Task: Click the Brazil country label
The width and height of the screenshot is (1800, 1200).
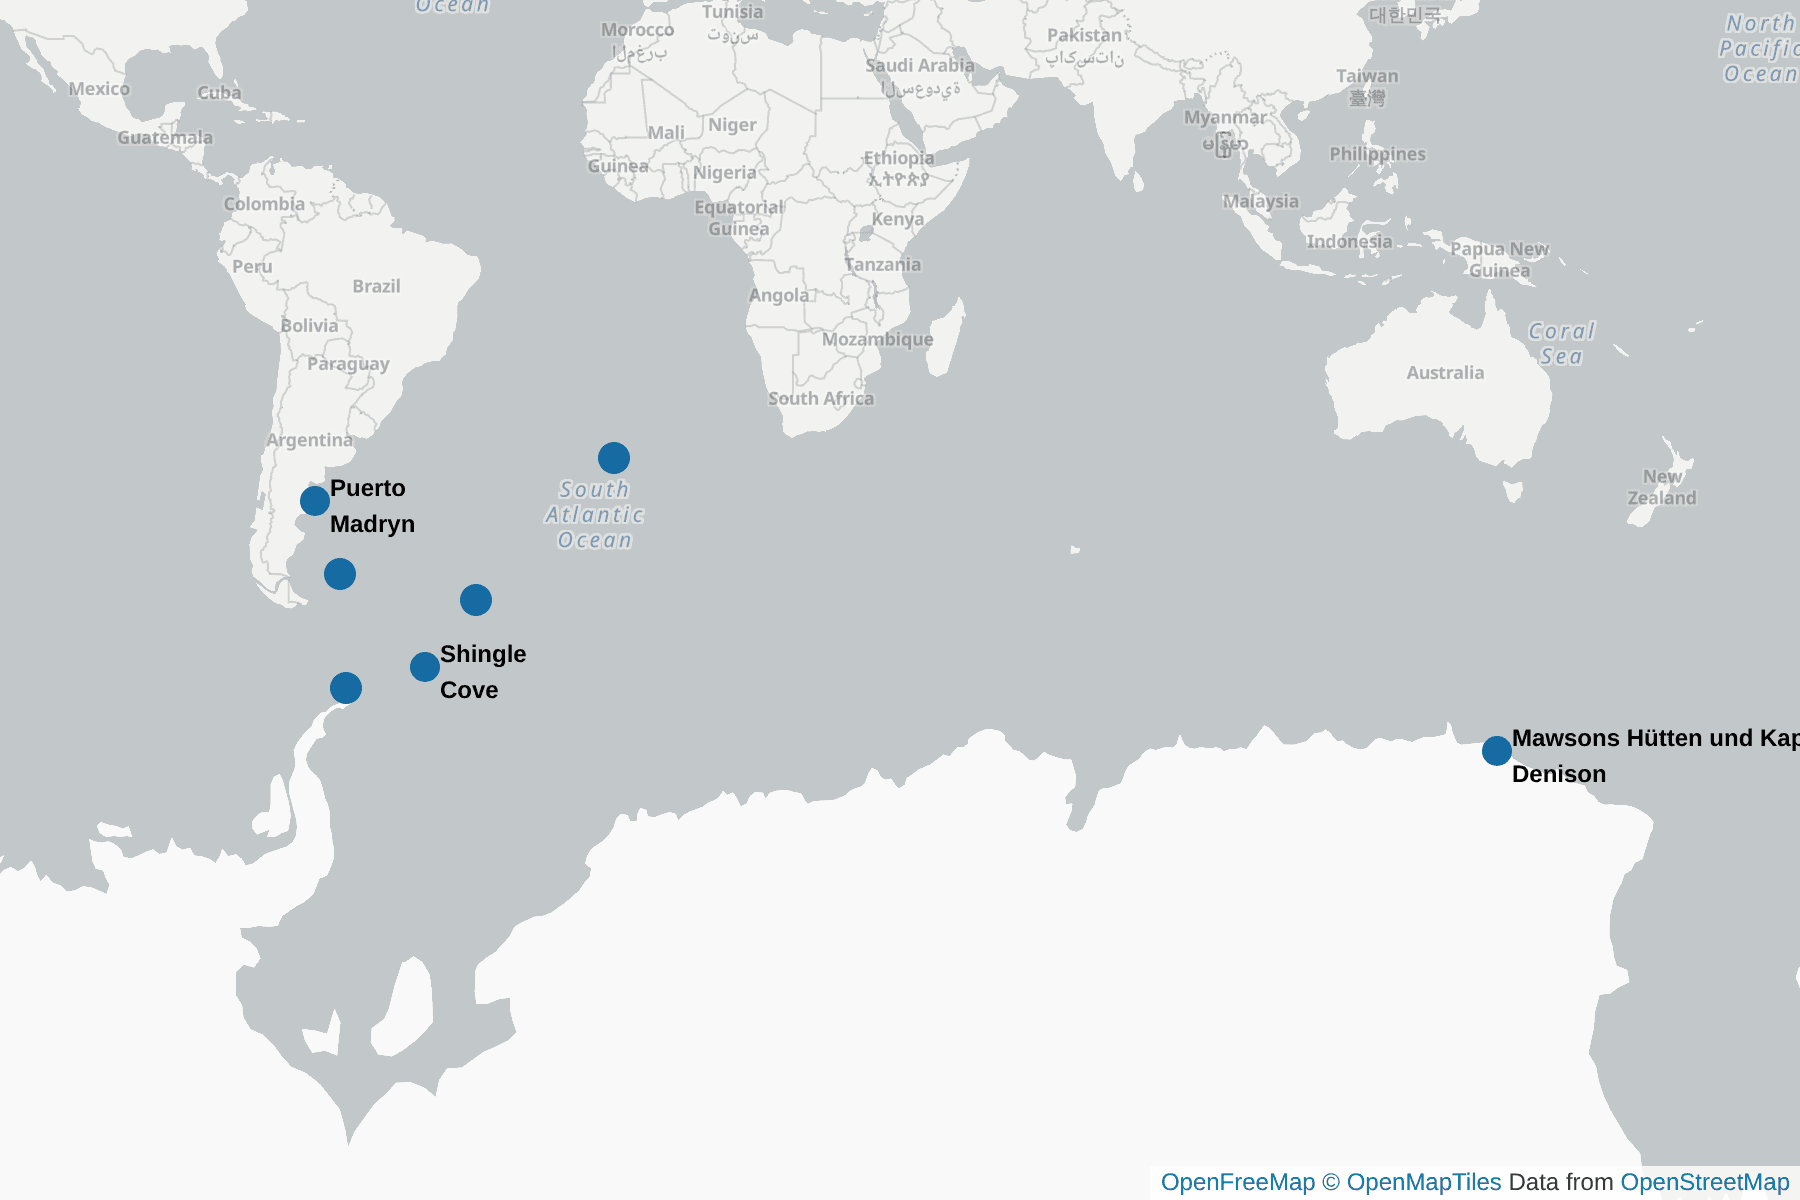Action: tap(376, 286)
